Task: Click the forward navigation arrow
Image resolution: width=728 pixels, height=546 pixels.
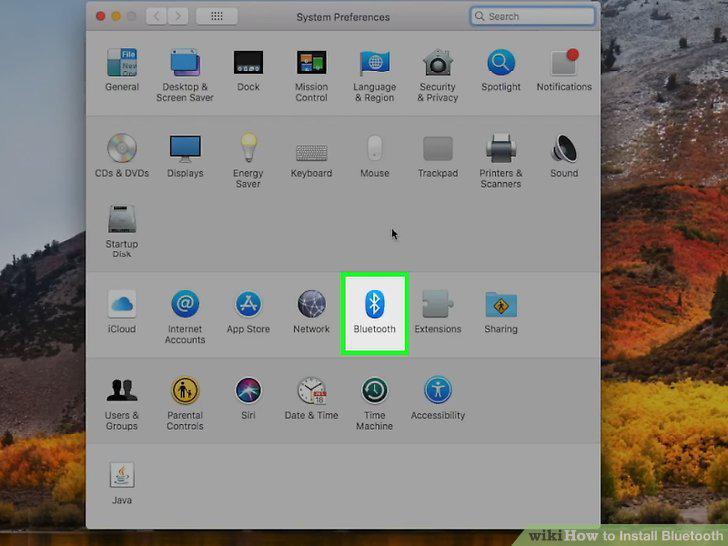Action: tap(178, 16)
